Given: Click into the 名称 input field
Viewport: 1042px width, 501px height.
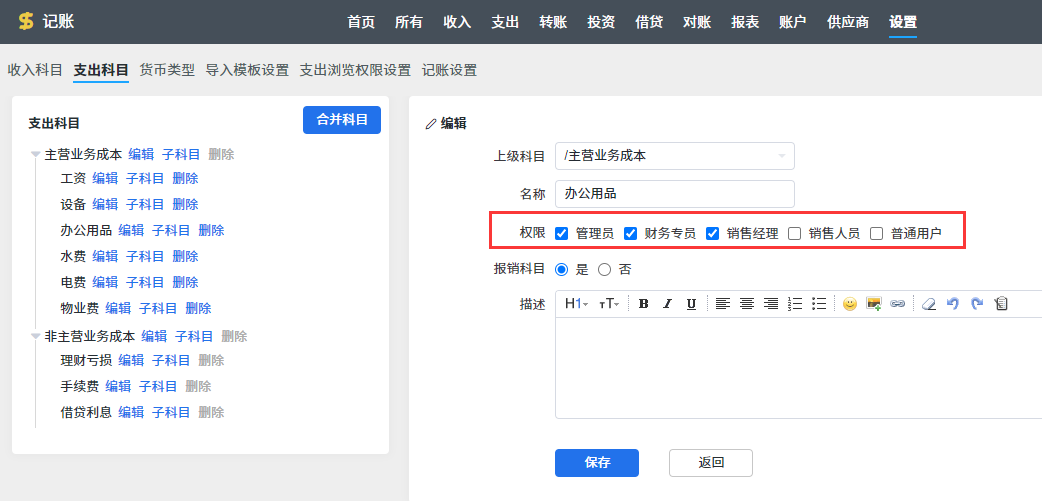Looking at the screenshot, I should click(674, 194).
